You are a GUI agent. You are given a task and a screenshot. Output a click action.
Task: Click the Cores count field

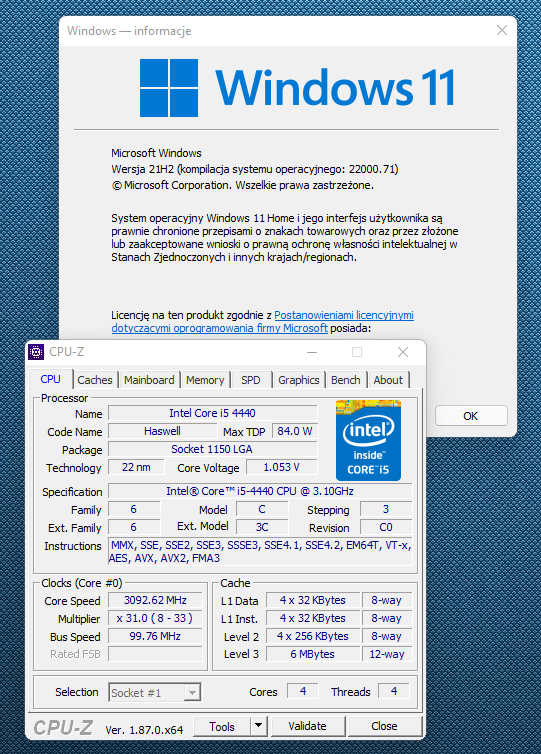coord(303,691)
